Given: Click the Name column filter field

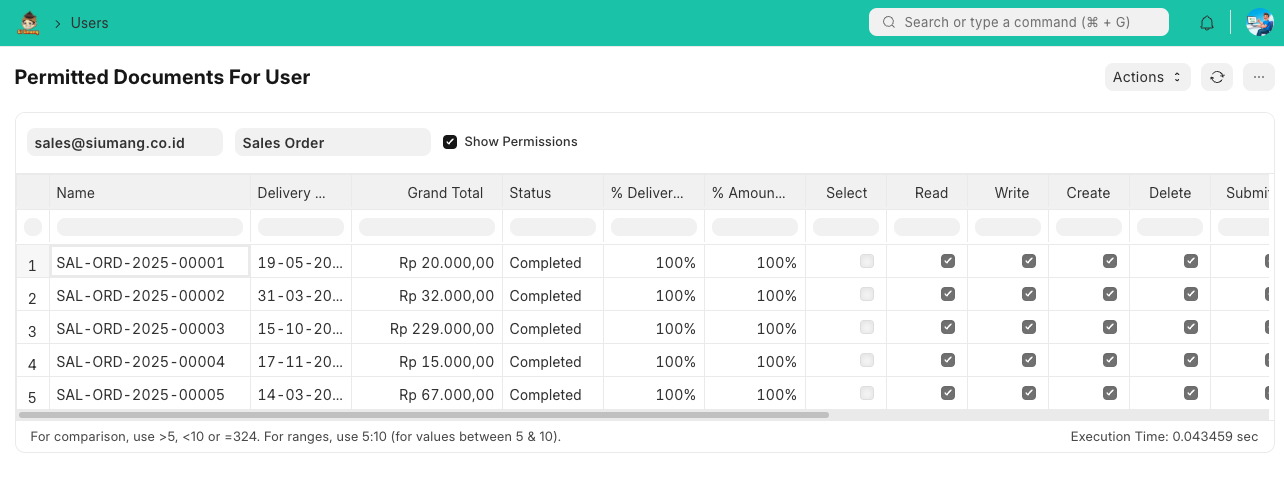Looking at the screenshot, I should [x=150, y=227].
